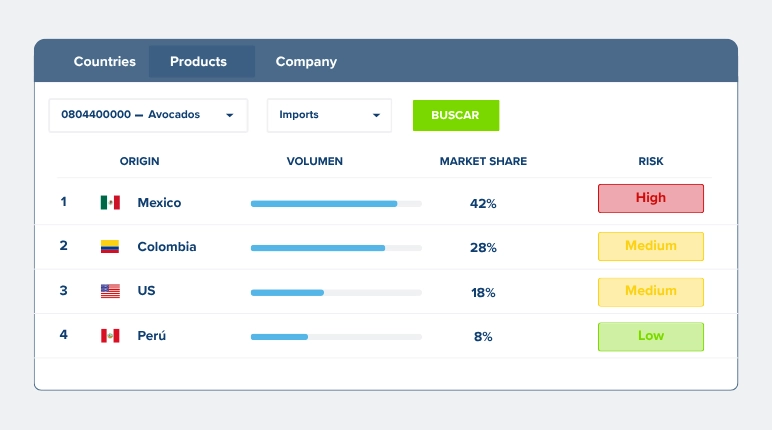Select the Mexico country name
Image resolution: width=772 pixels, height=430 pixels.
pos(159,202)
